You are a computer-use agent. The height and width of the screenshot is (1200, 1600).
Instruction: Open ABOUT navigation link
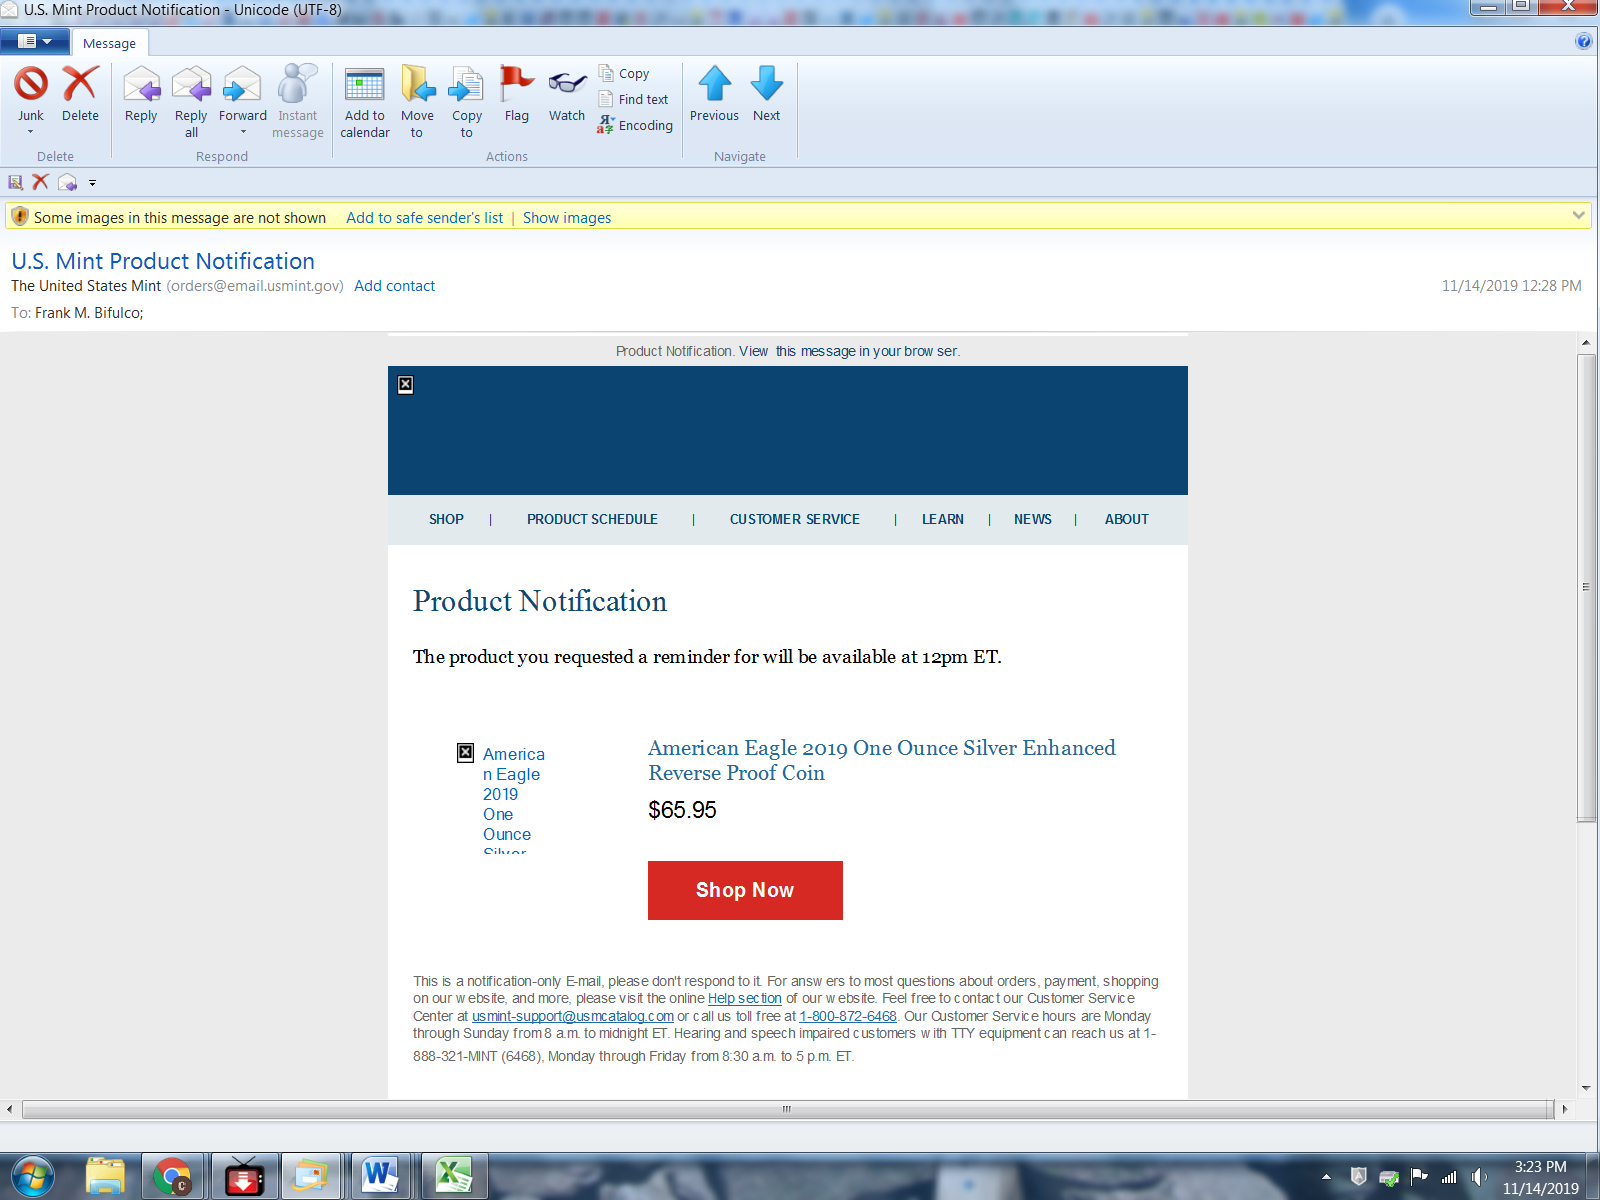[x=1126, y=519]
